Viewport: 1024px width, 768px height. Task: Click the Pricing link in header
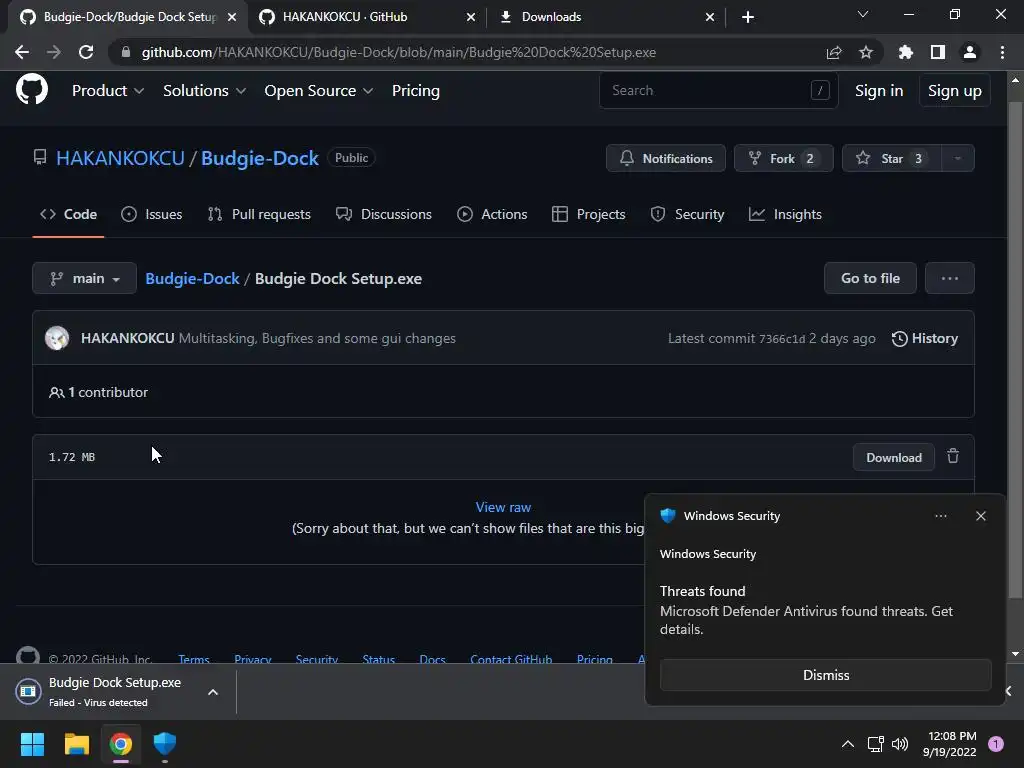(415, 91)
